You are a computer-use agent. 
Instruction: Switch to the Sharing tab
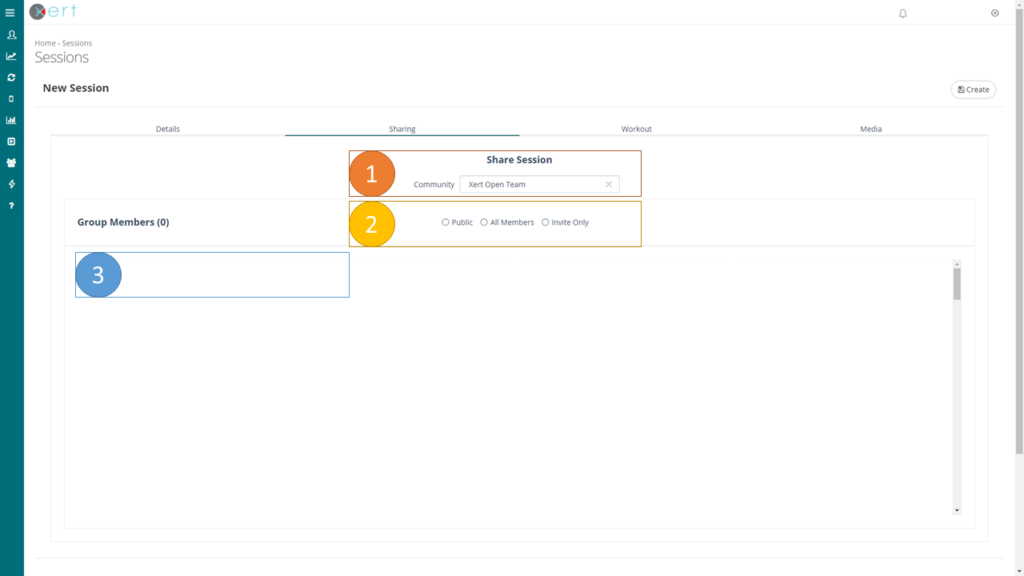click(x=402, y=129)
